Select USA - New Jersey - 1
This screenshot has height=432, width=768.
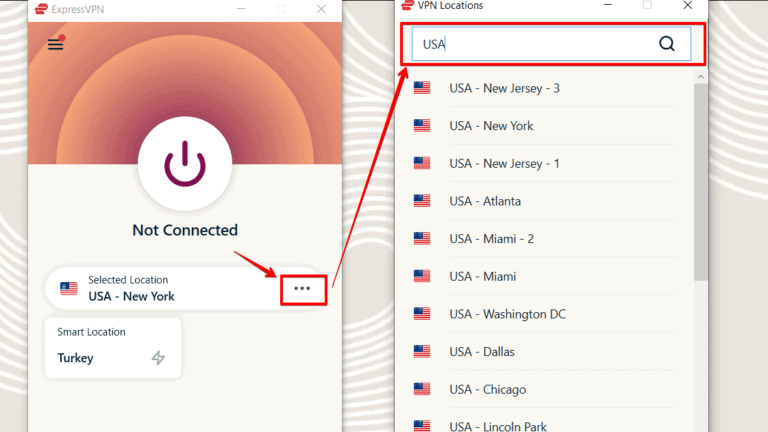[x=504, y=164]
